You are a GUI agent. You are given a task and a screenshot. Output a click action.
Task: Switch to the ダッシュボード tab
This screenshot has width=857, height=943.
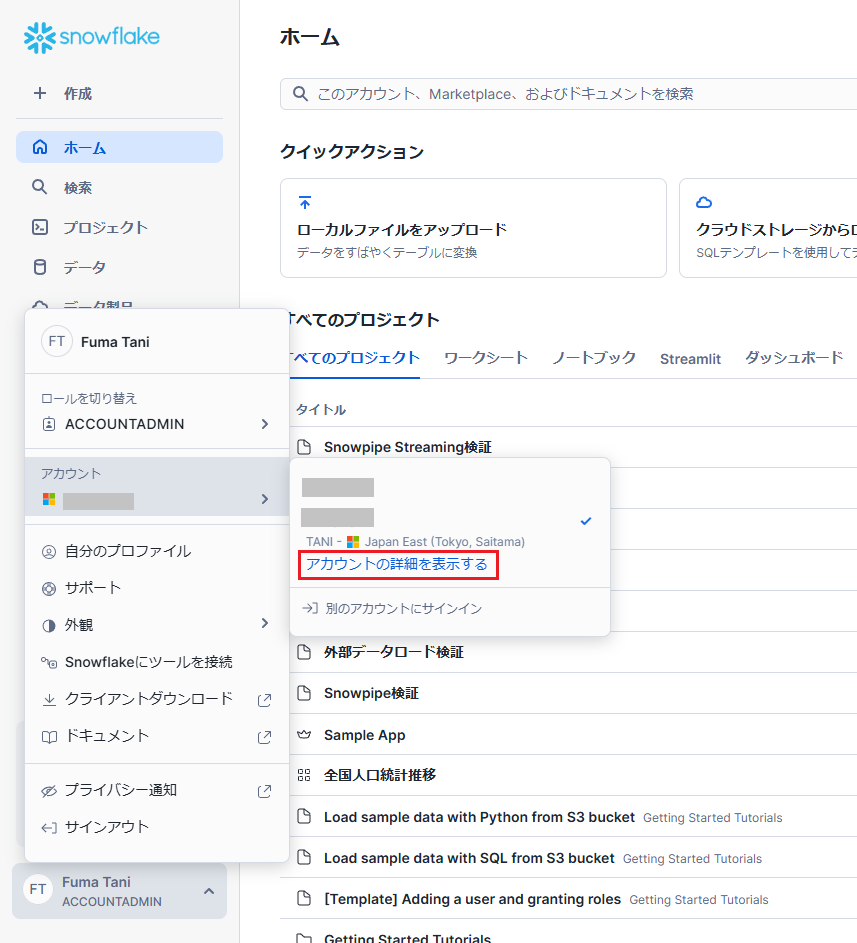click(794, 358)
